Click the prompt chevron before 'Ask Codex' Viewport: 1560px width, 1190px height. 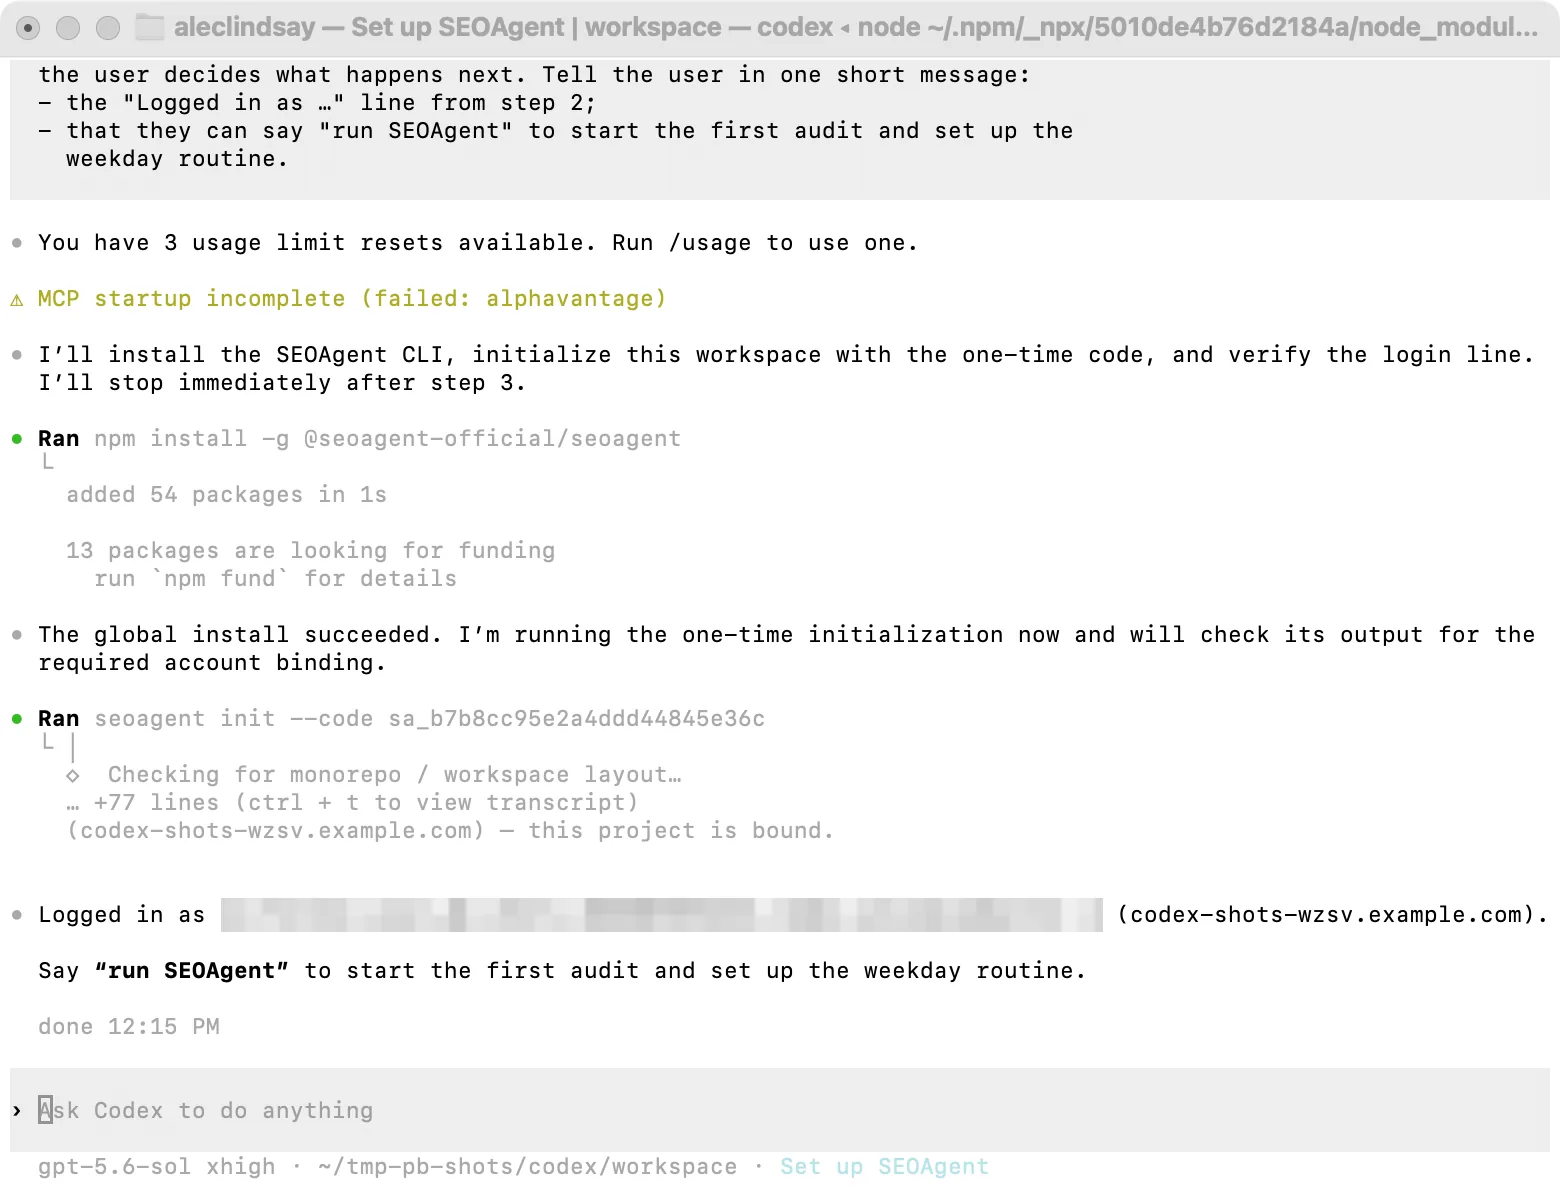[x=17, y=1111]
